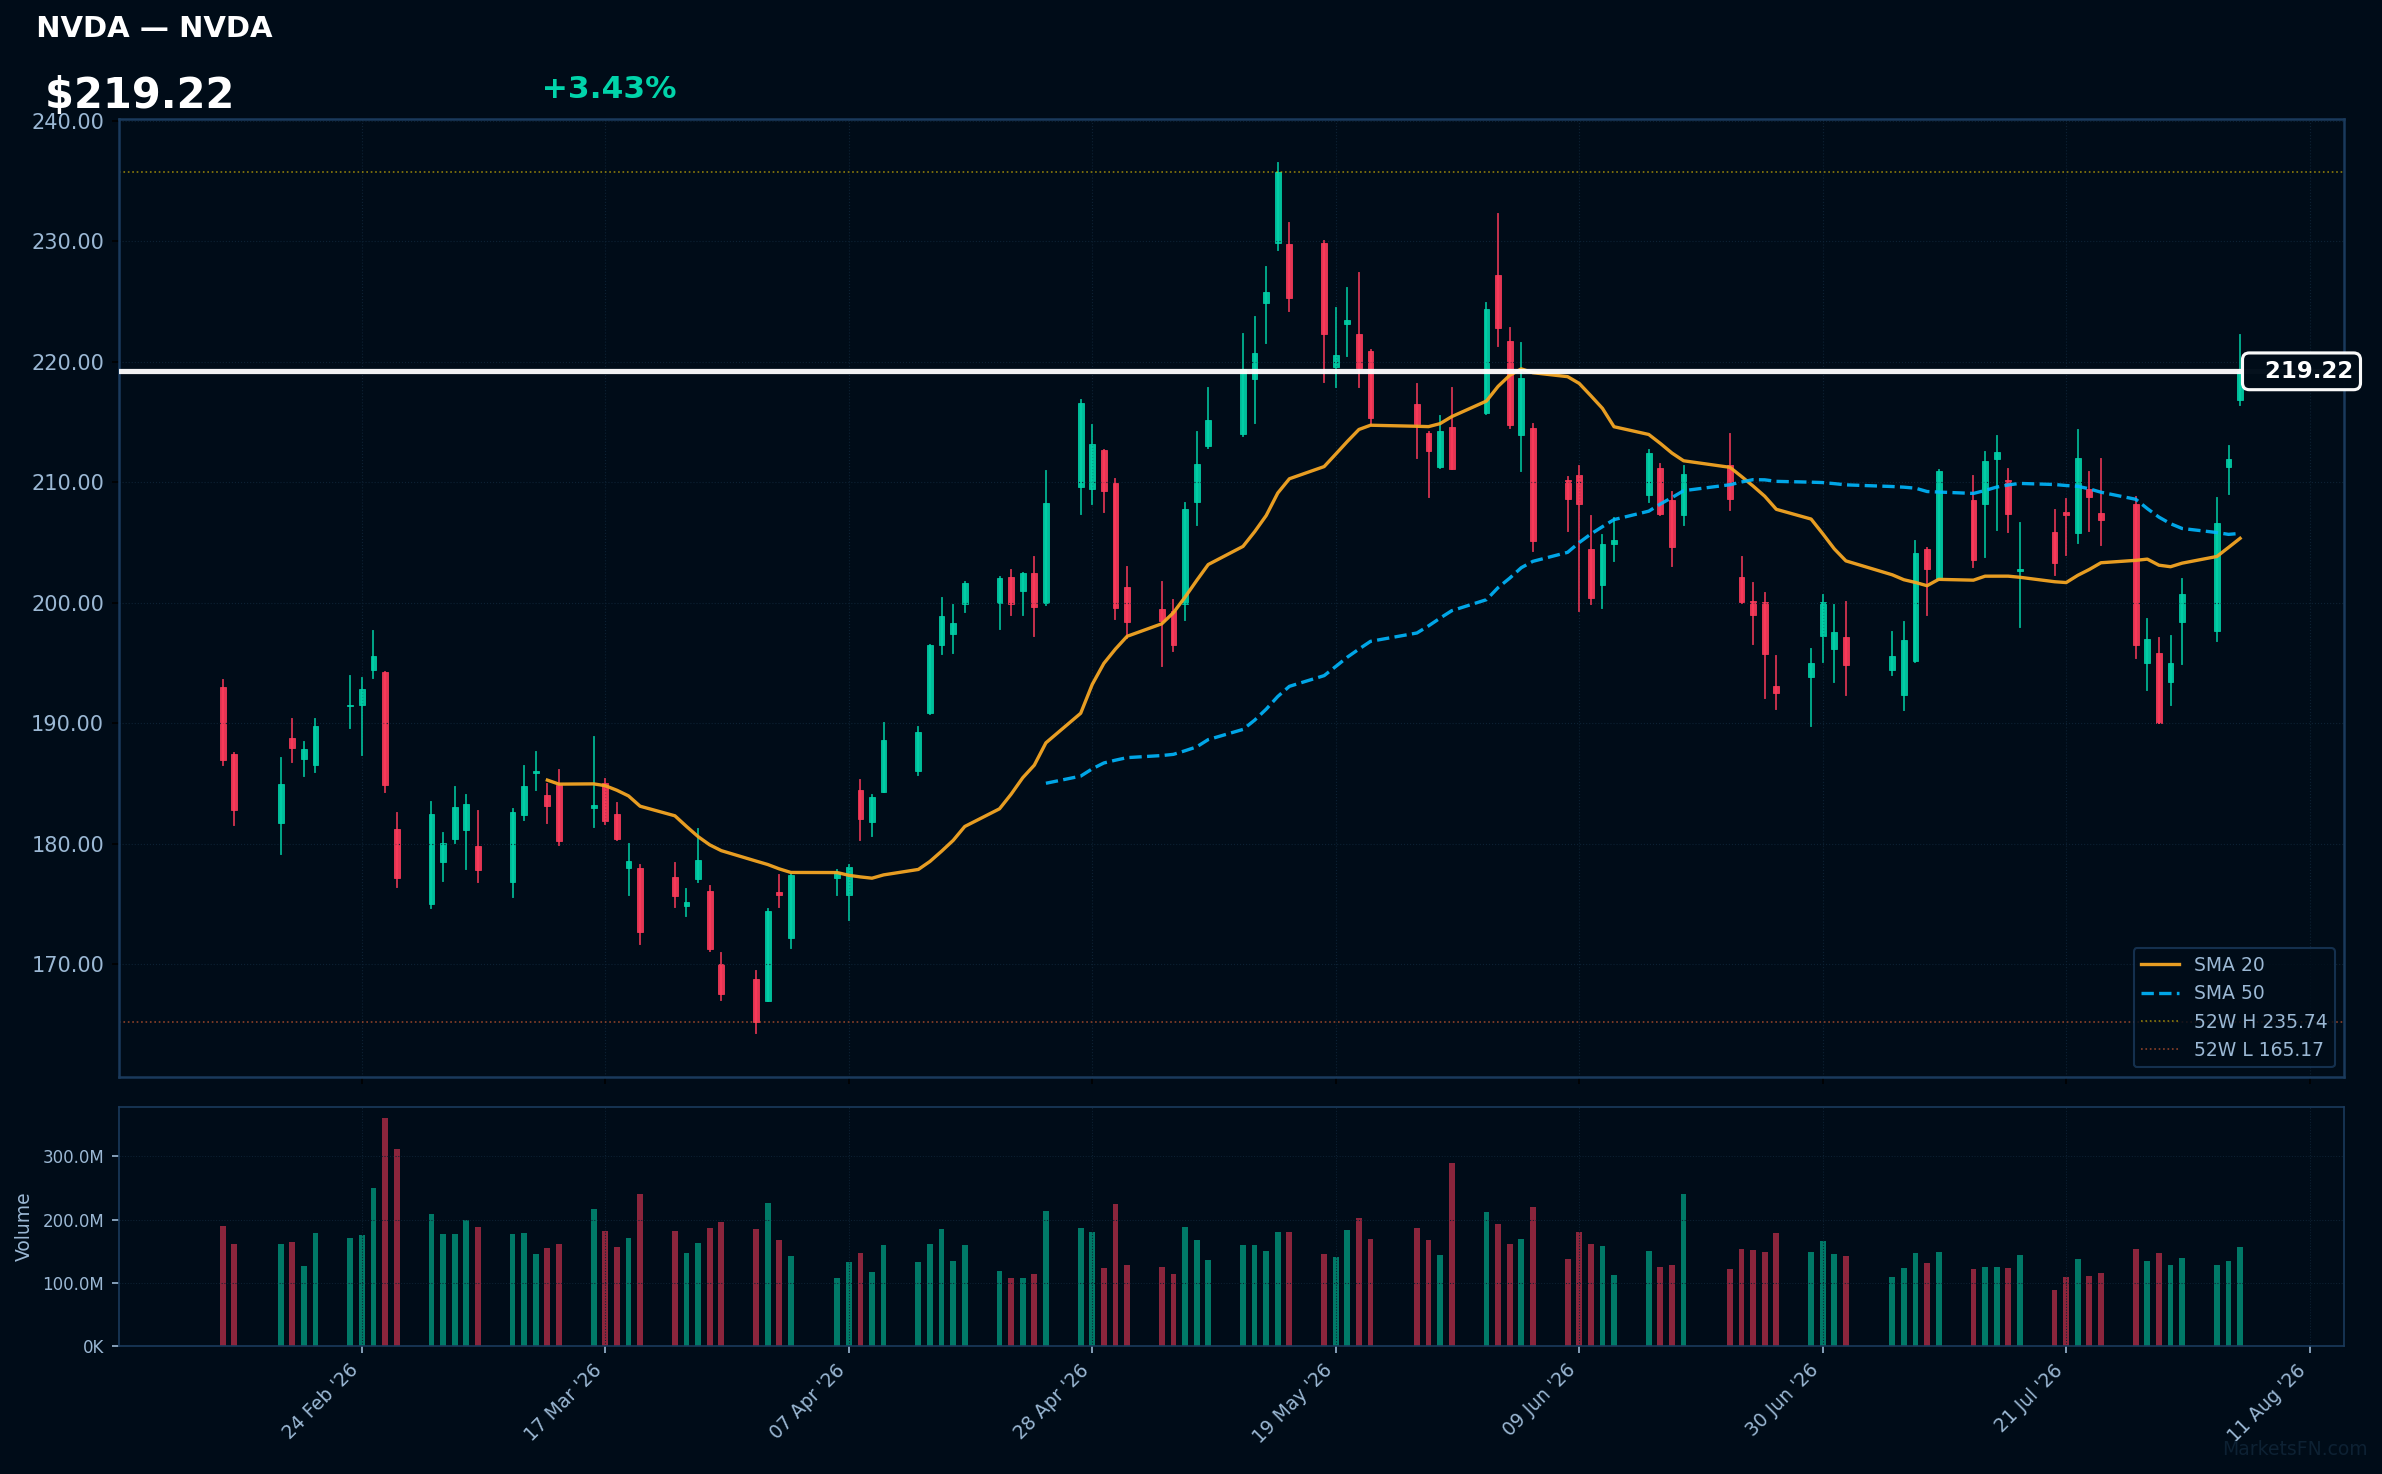
Task: Click the 0K volume axis label
Action: tap(93, 1347)
